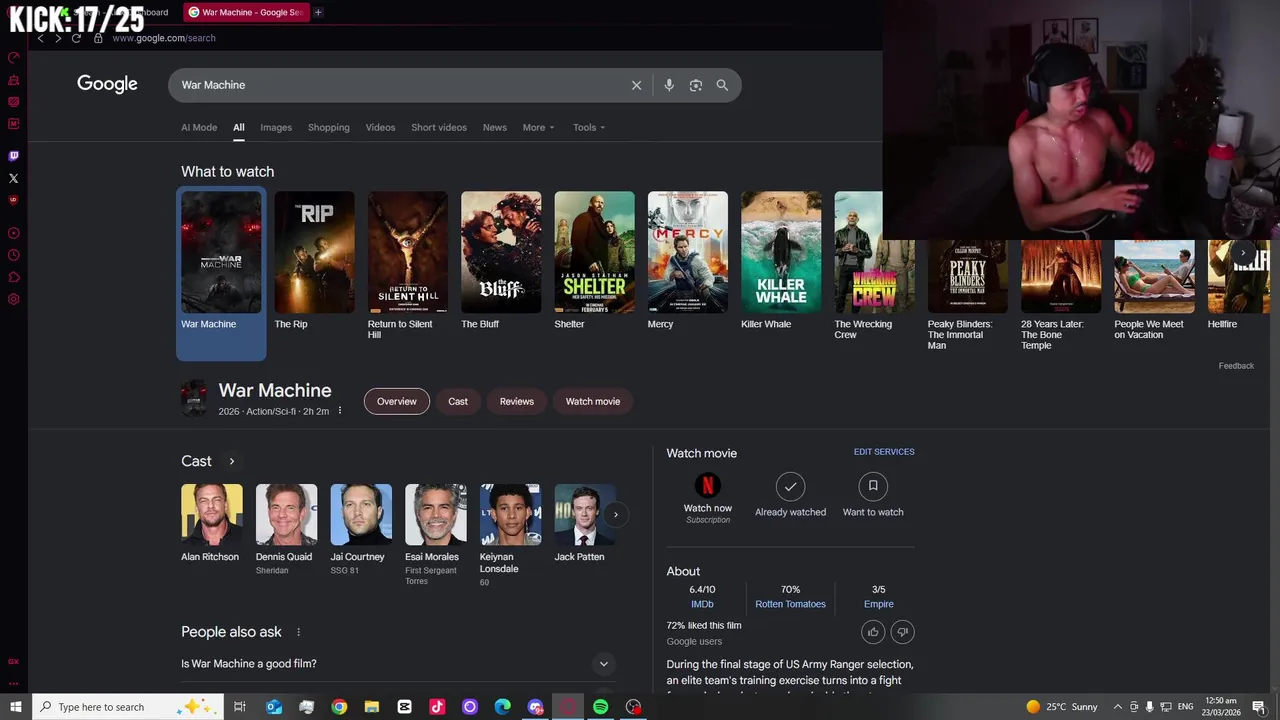Click the Windows taskbar search box
Image resolution: width=1280 pixels, height=720 pixels.
(130, 707)
